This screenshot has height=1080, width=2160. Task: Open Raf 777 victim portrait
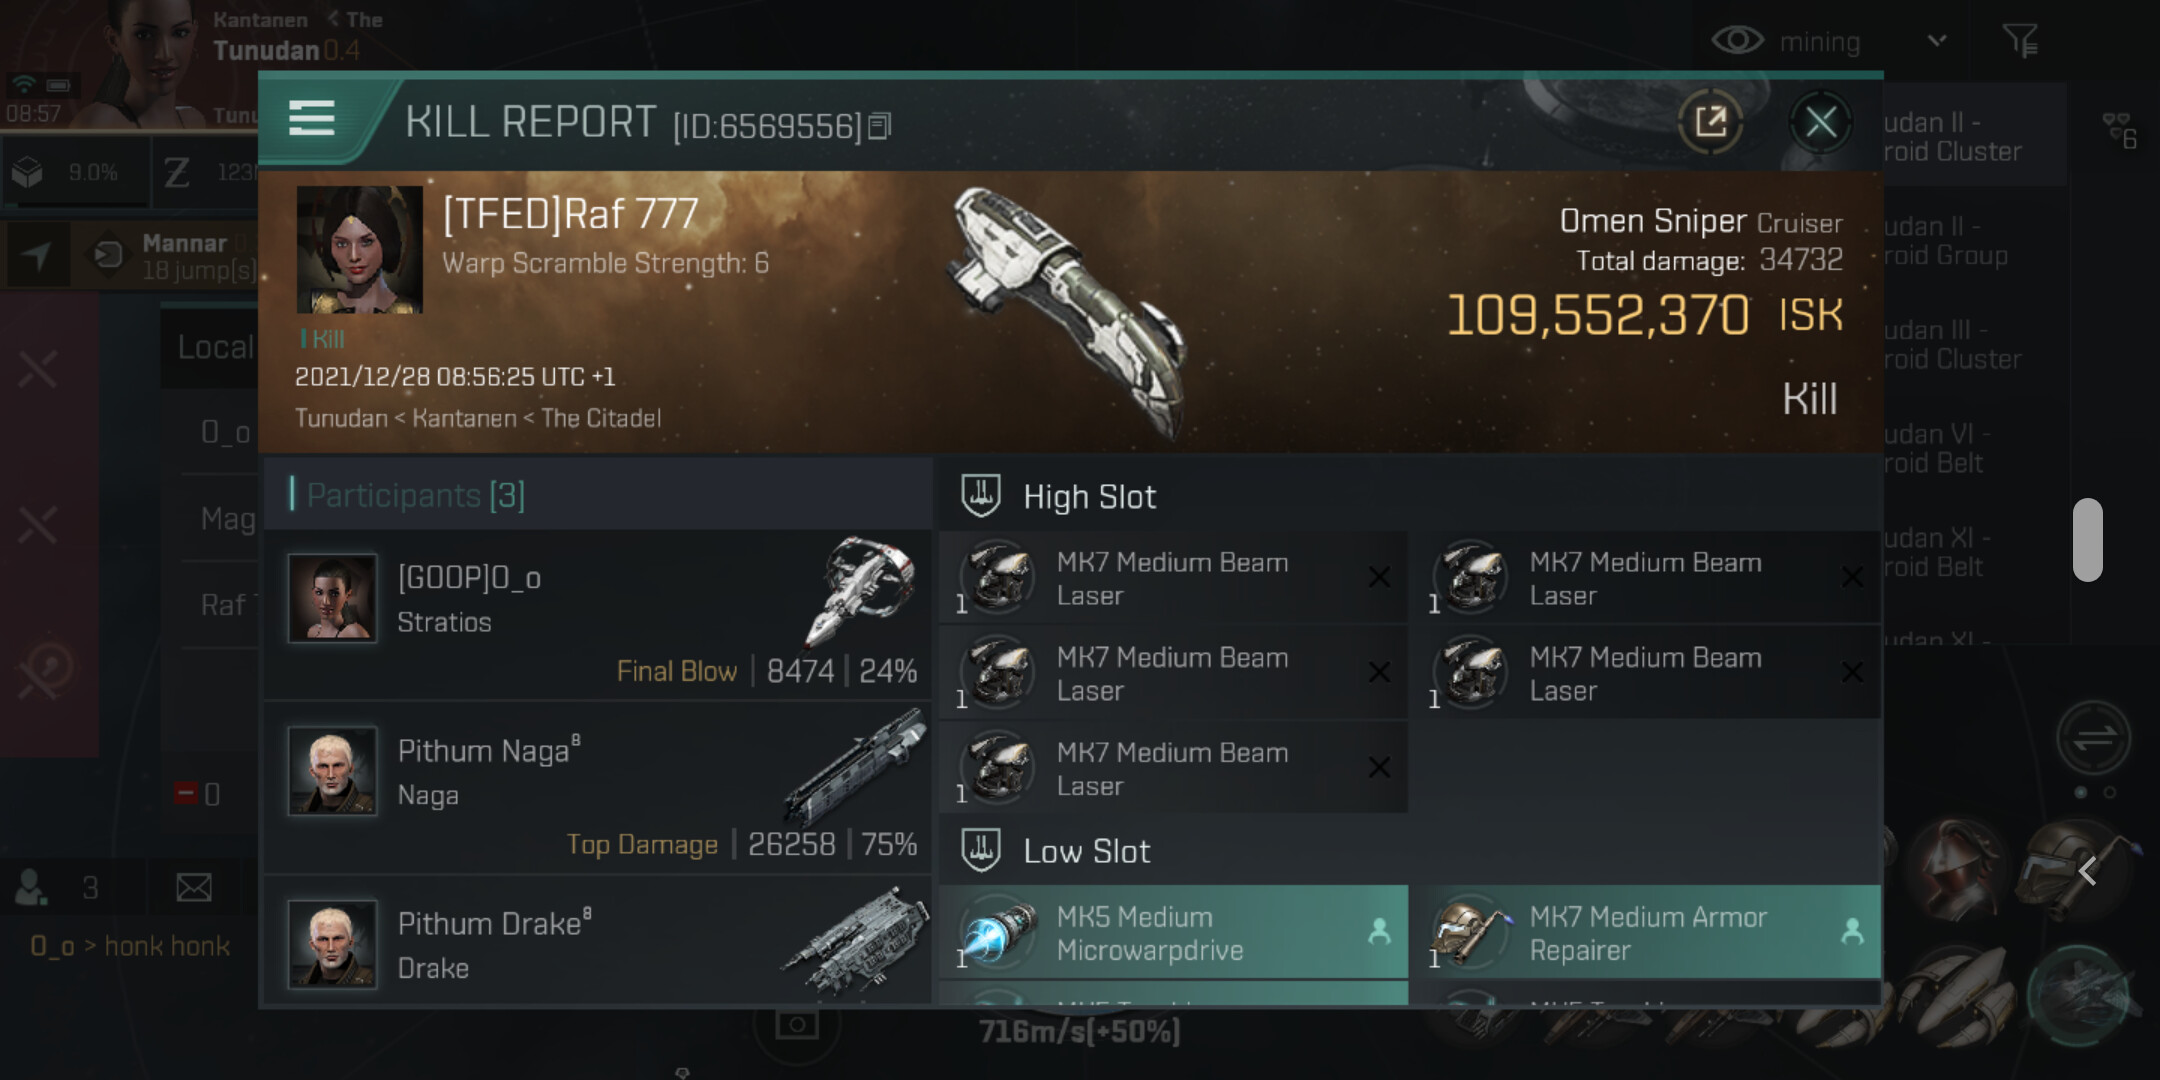click(359, 250)
